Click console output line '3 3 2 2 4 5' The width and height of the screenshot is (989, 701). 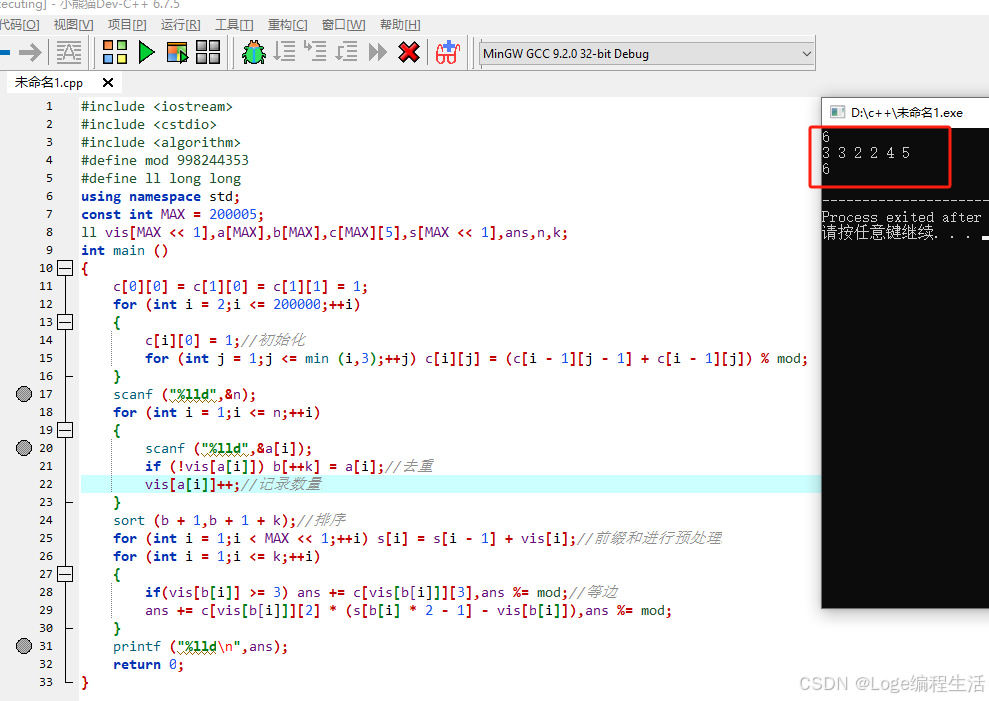[866, 153]
